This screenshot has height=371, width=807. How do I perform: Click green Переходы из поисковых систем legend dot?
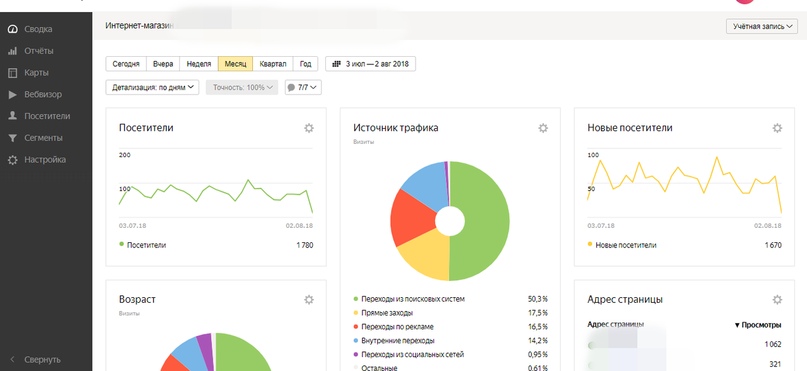point(356,298)
